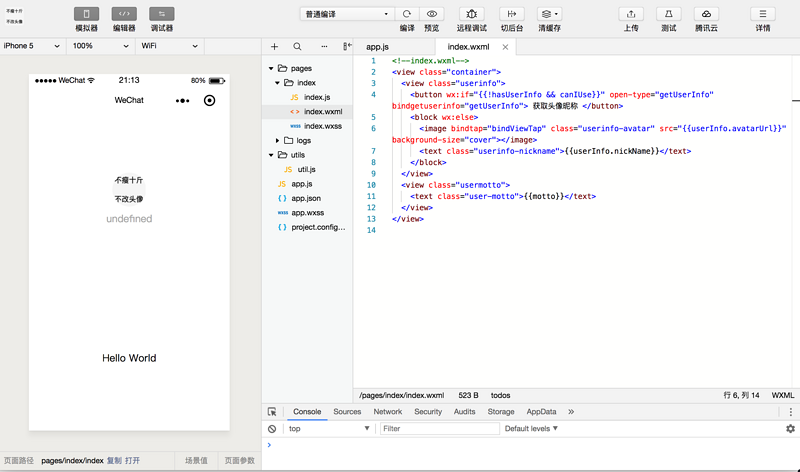Expand the logs folder
The height and width of the screenshot is (472, 800).
pos(278,140)
